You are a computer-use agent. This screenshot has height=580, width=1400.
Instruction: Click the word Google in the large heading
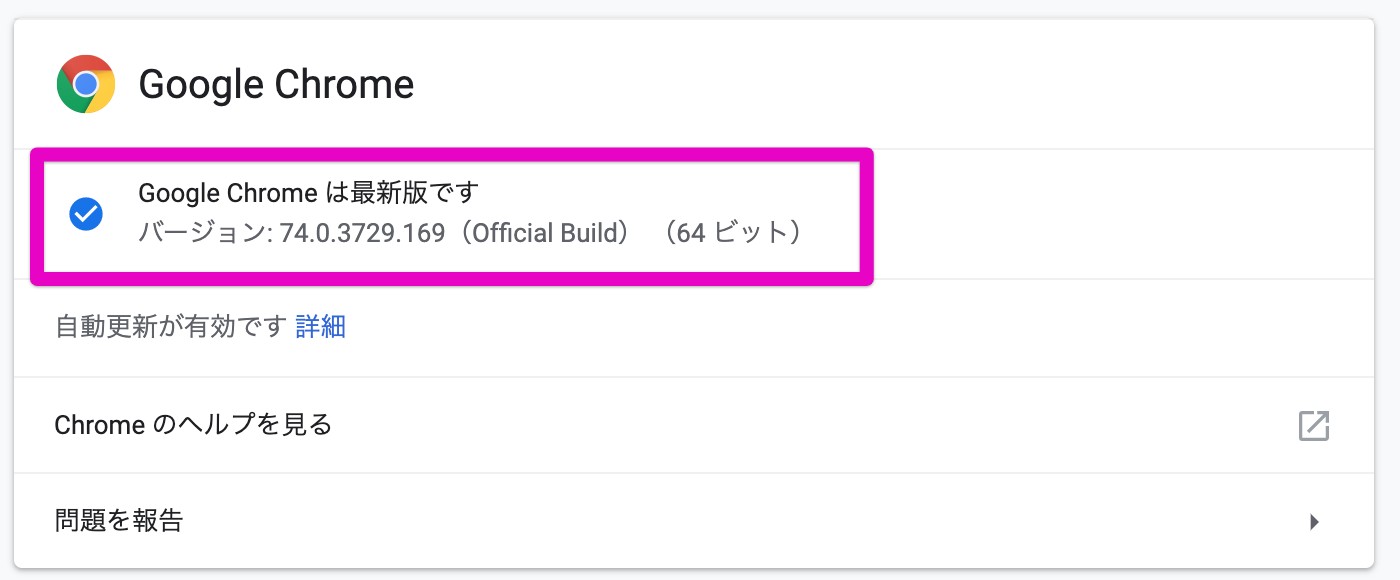click(x=200, y=84)
